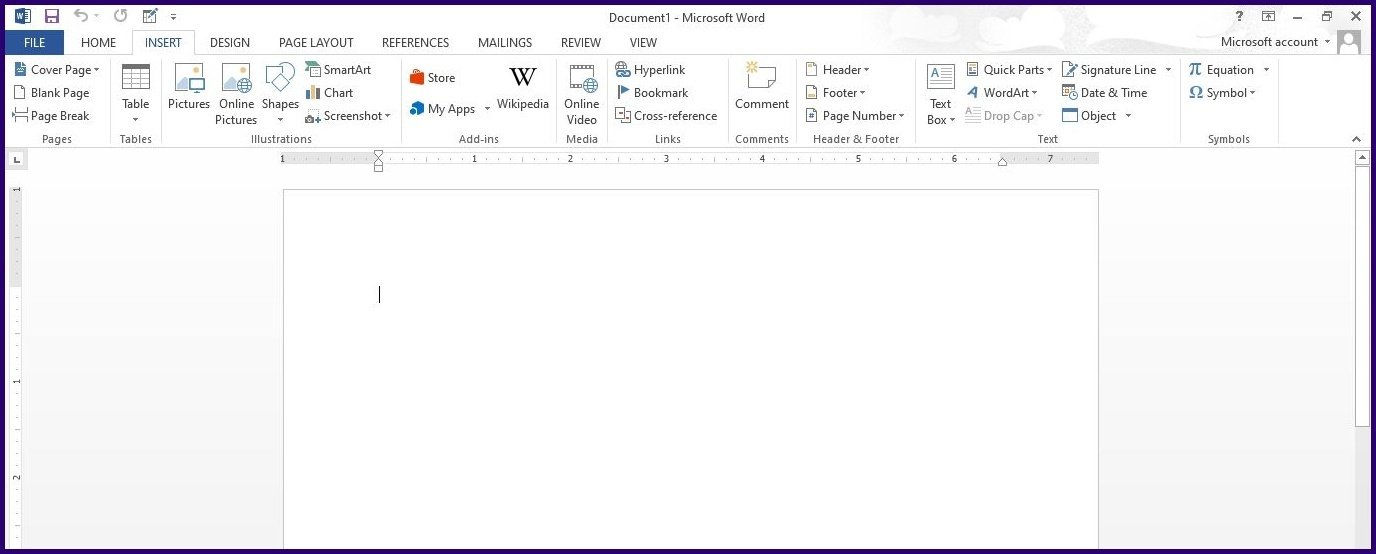Insert Date & Time

(1105, 93)
